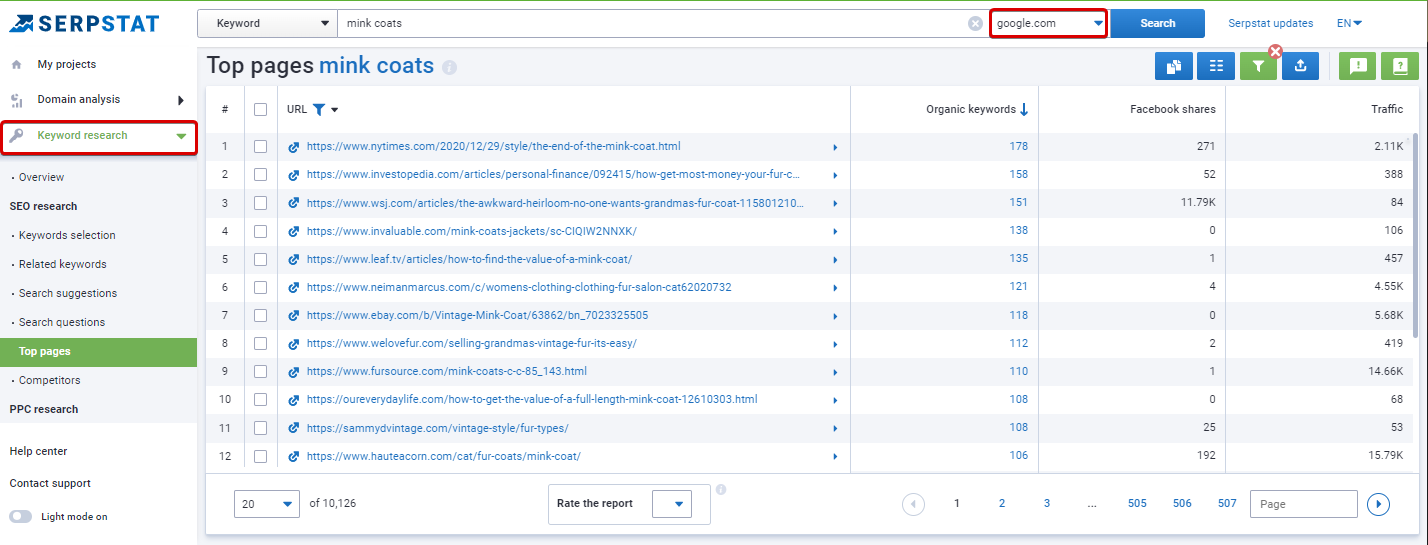Open external link icon for neimanmarcus.com row
The height and width of the screenshot is (545, 1428).
coord(294,287)
